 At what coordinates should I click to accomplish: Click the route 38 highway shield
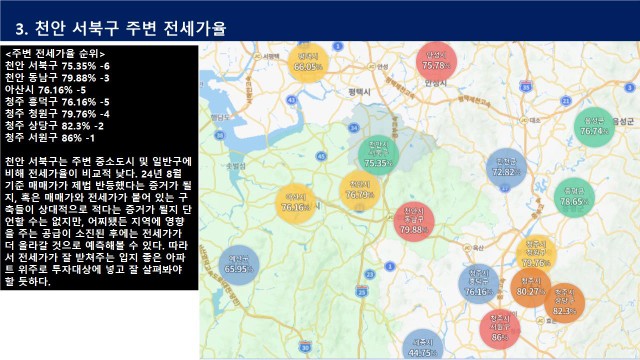(220, 135)
